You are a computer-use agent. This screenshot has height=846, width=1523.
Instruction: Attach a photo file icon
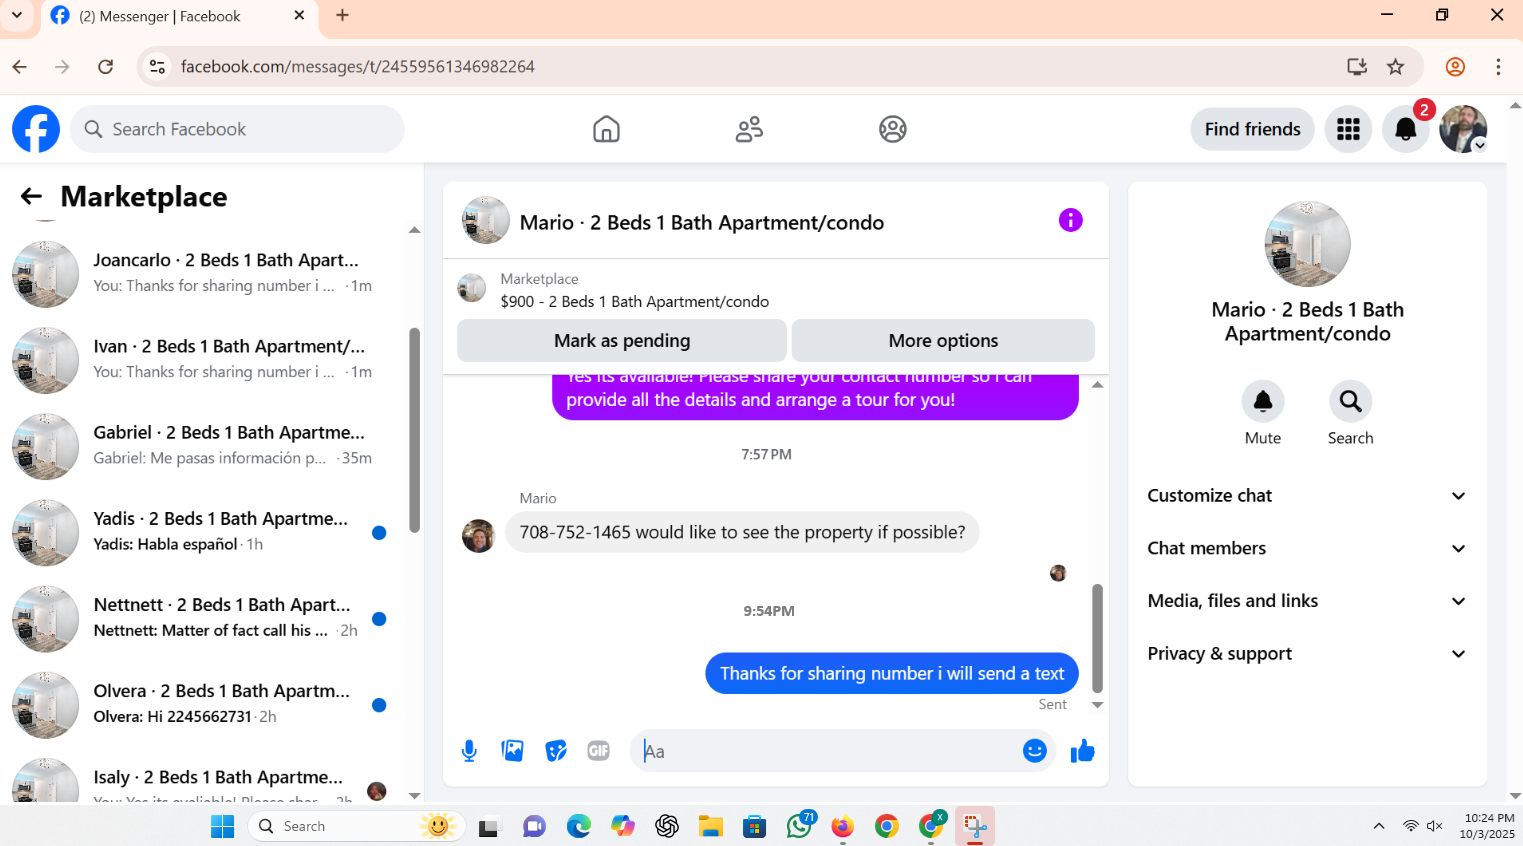pyautogui.click(x=512, y=751)
